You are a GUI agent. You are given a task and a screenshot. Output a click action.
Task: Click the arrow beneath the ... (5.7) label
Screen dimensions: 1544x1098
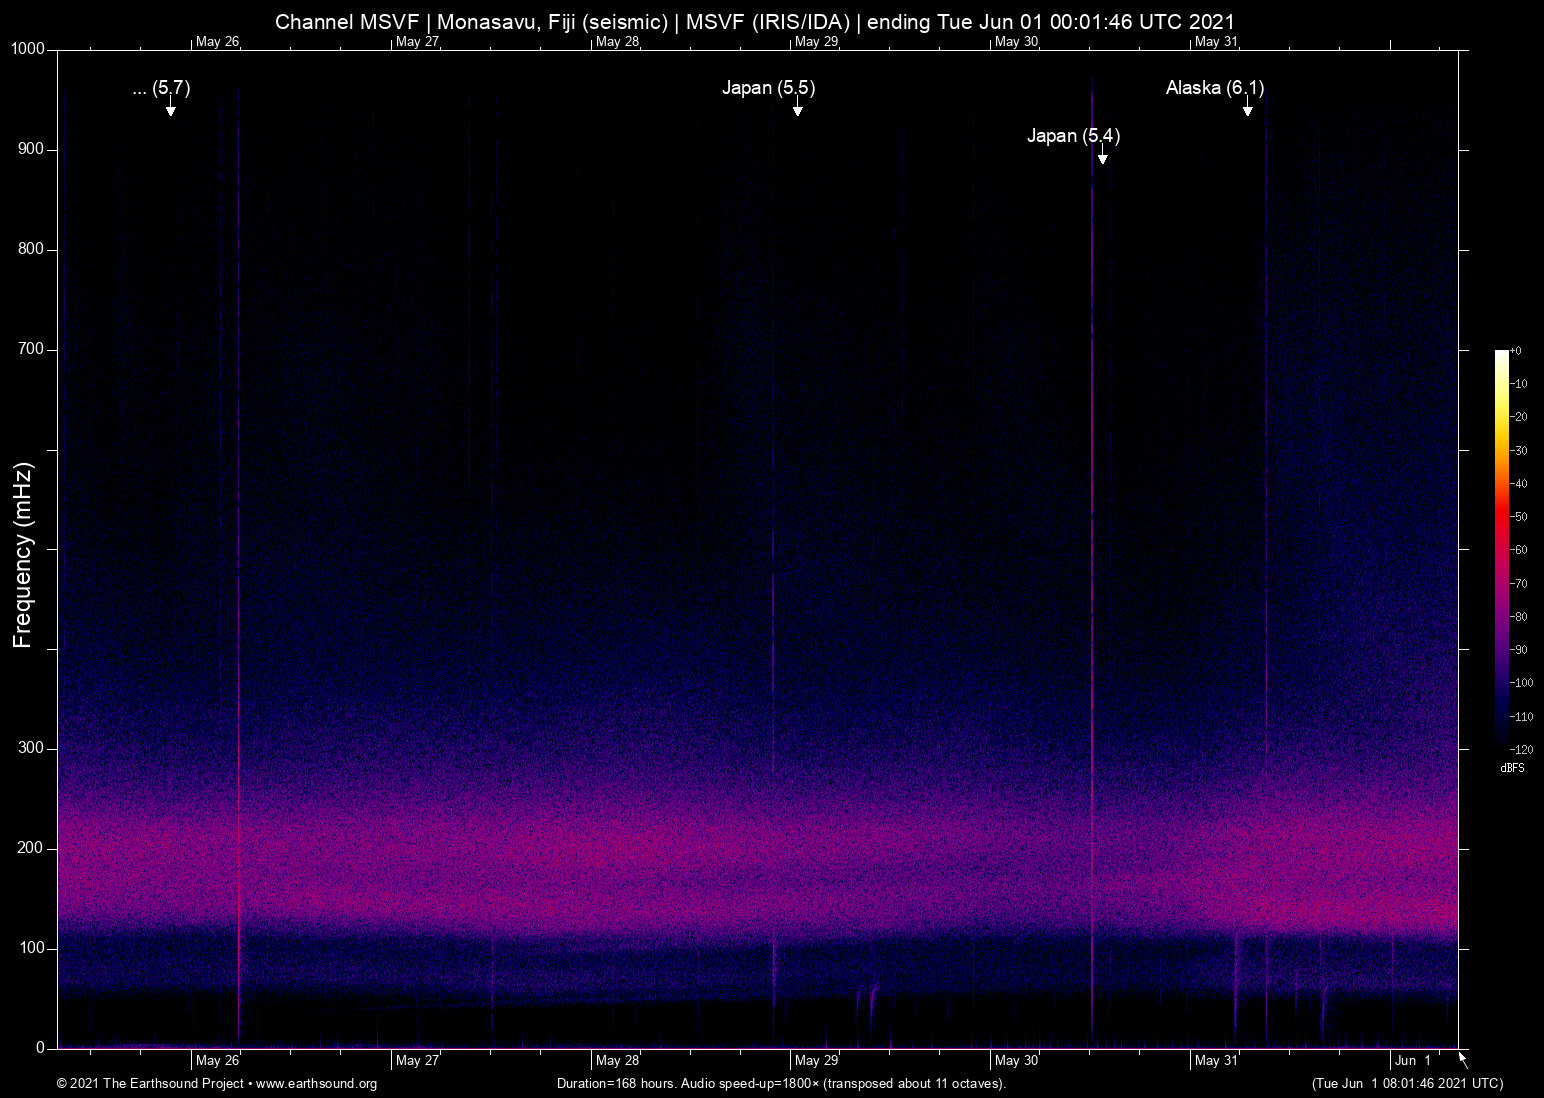click(x=171, y=107)
